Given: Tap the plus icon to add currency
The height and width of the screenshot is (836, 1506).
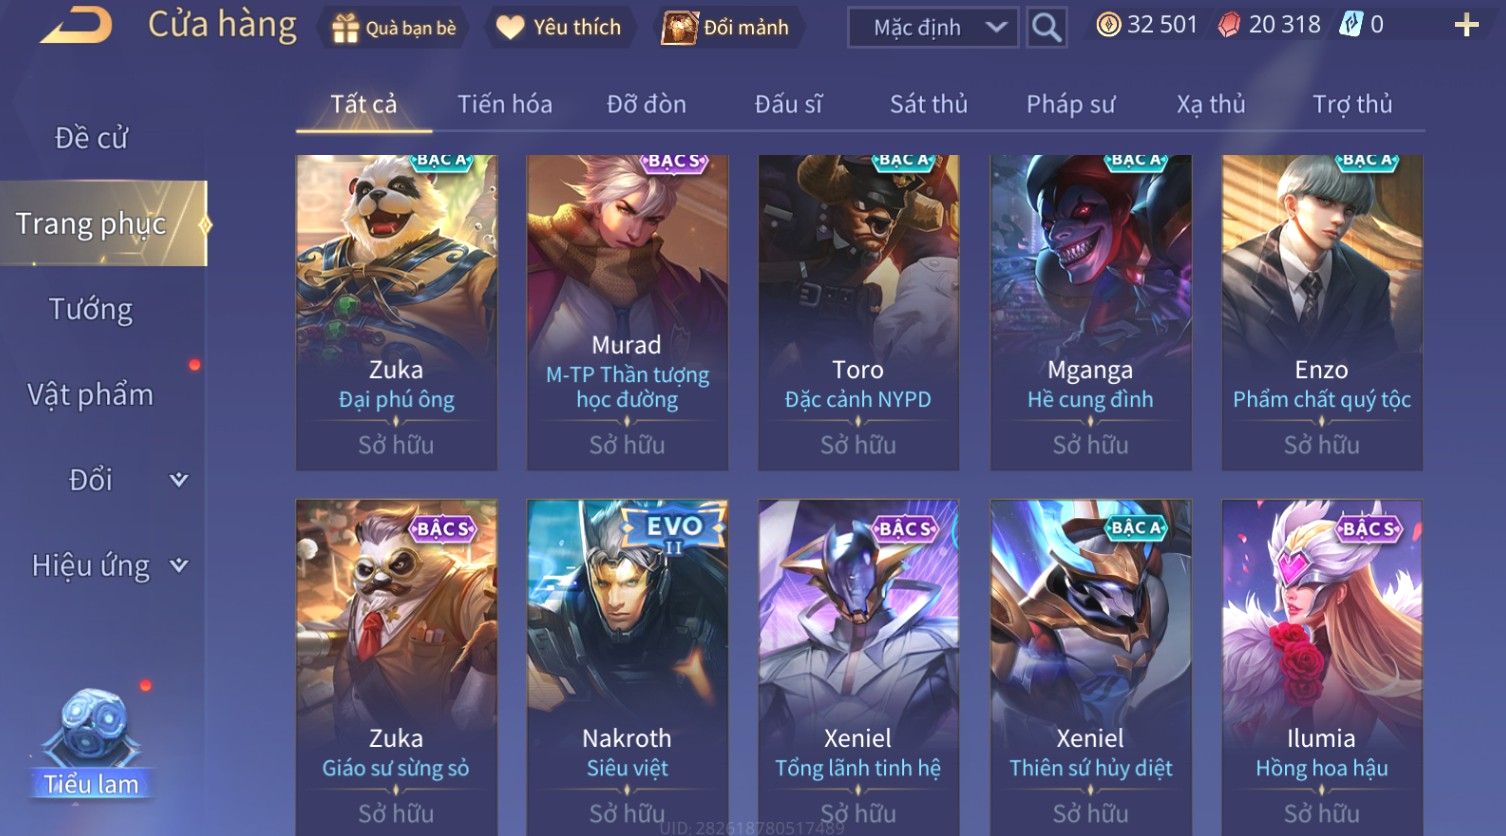Looking at the screenshot, I should [1466, 25].
